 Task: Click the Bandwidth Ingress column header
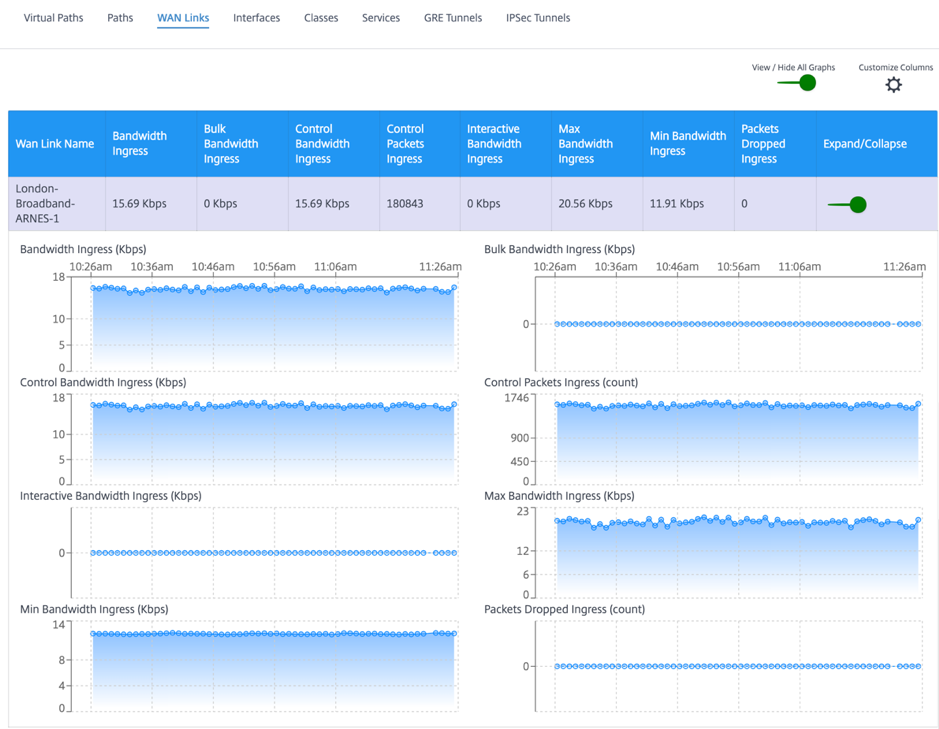click(151, 144)
